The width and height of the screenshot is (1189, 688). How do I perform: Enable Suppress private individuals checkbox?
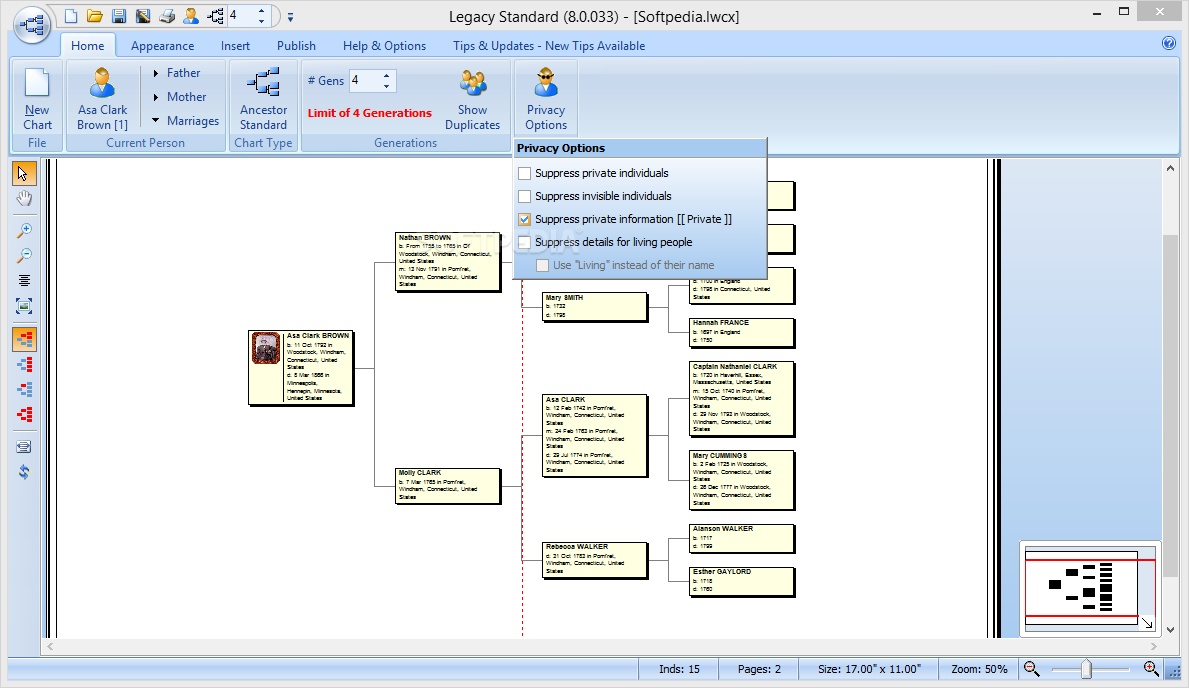[524, 174]
